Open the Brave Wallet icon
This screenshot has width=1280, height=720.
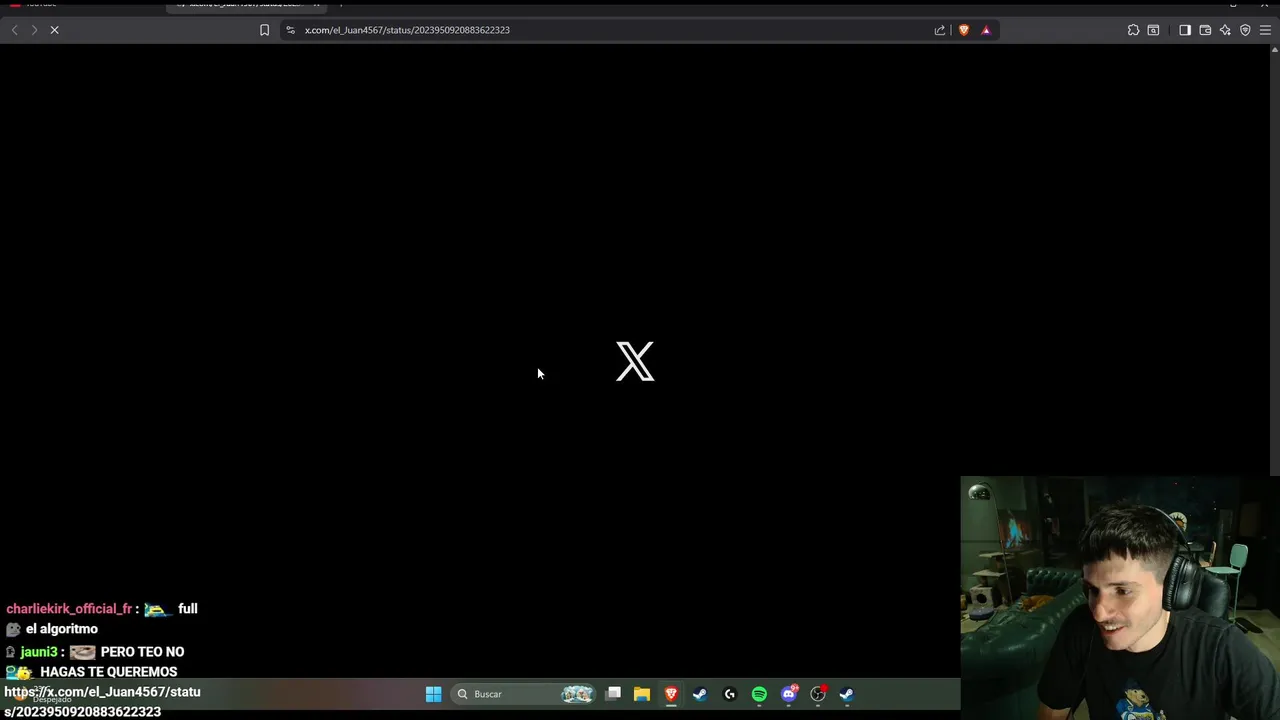point(1205,30)
